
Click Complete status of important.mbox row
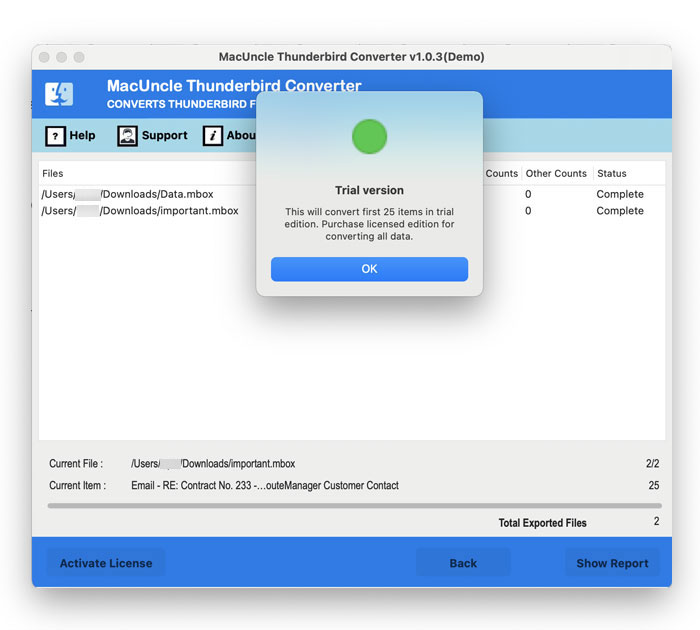point(620,211)
